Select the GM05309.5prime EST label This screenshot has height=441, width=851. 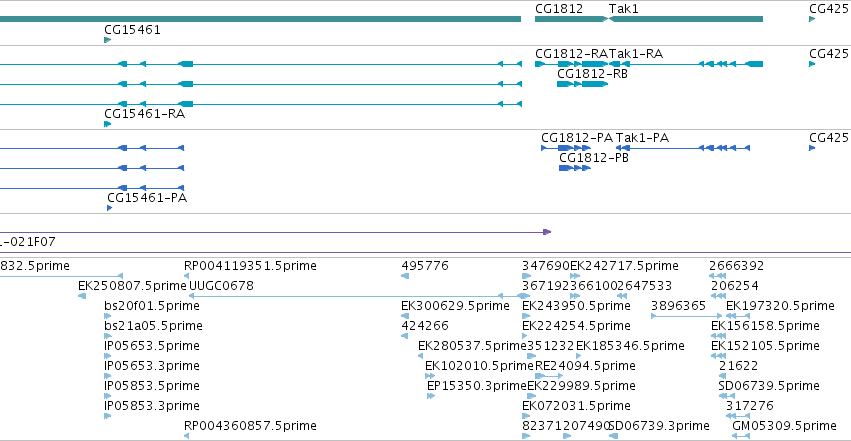tap(784, 426)
